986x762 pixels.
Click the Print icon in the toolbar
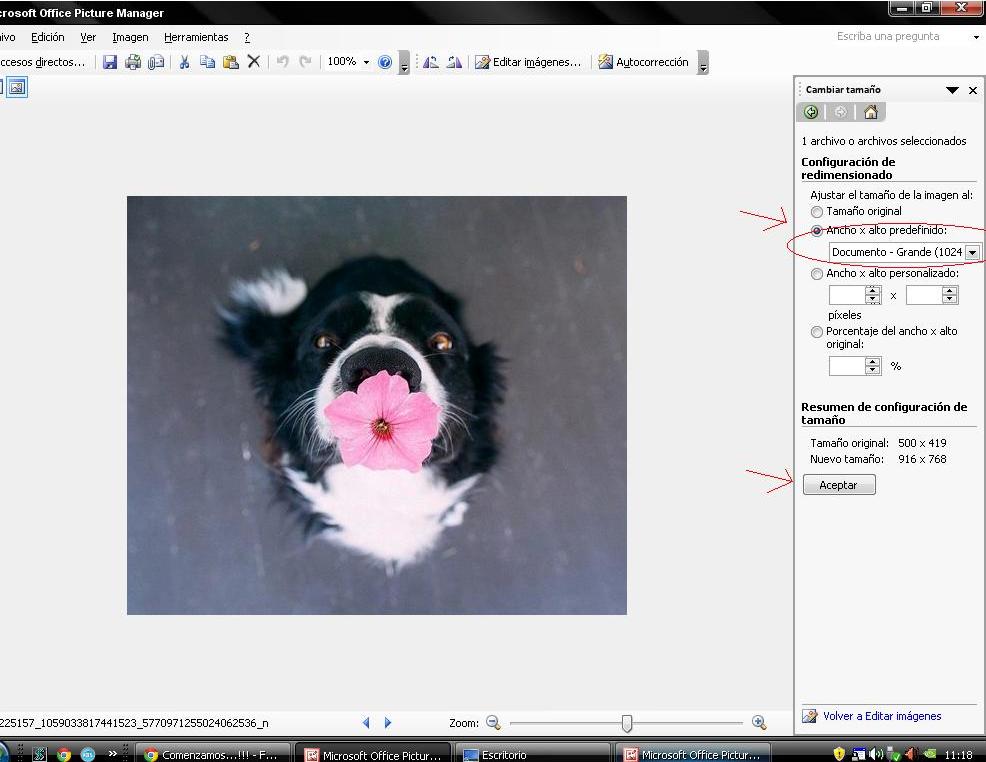[133, 62]
